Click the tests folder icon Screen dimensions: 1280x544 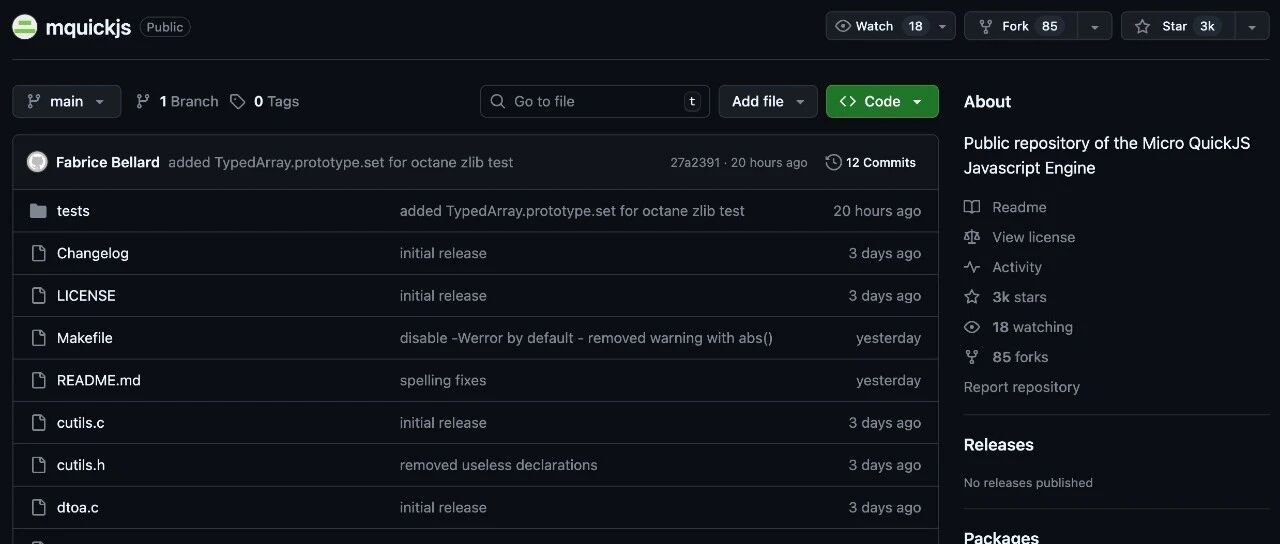[39, 211]
